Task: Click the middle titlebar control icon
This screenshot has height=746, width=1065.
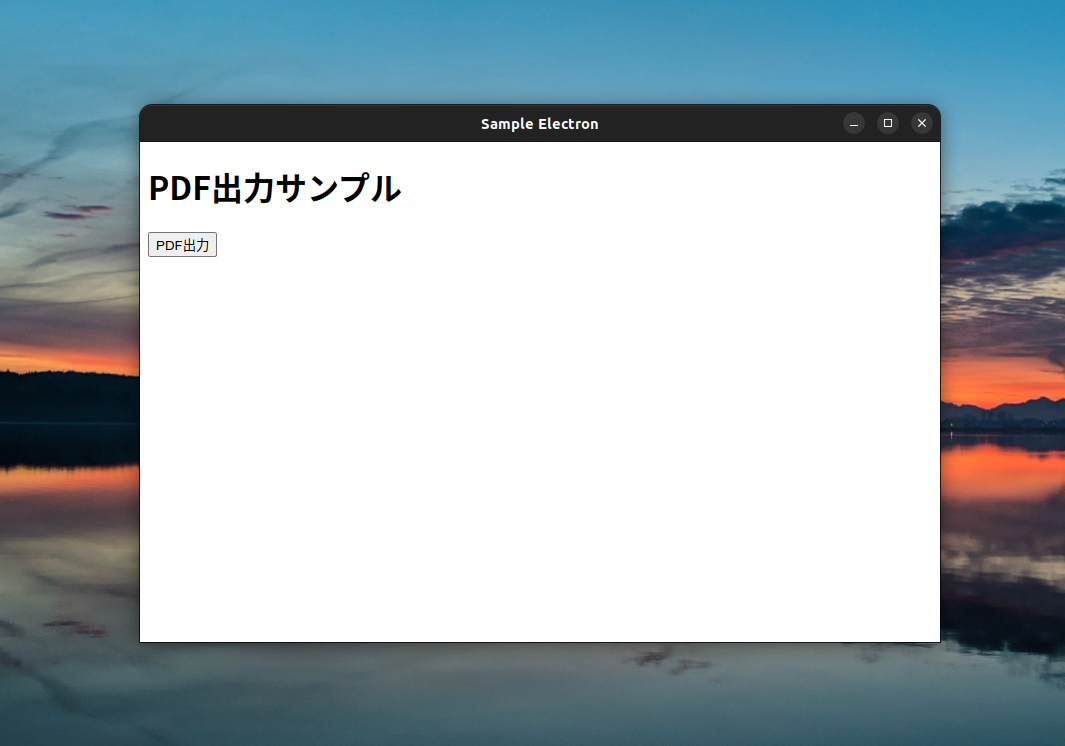Action: (x=888, y=123)
